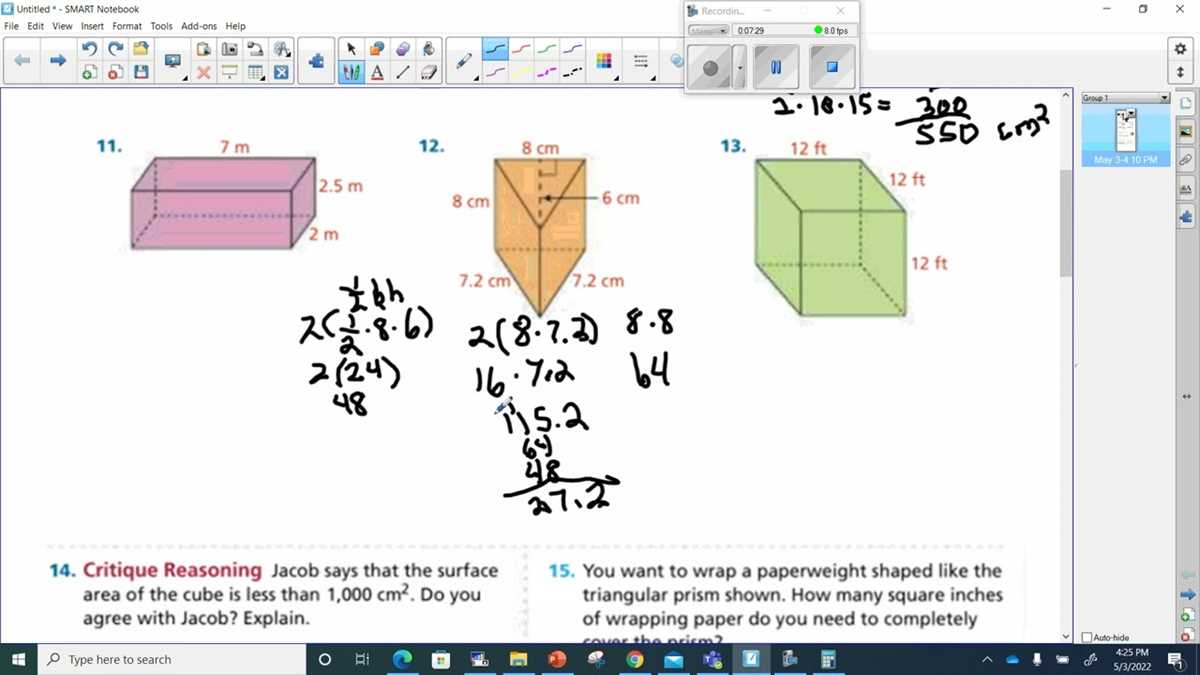Select the Fill bucket tool
The image size is (1200, 675).
pos(429,49)
